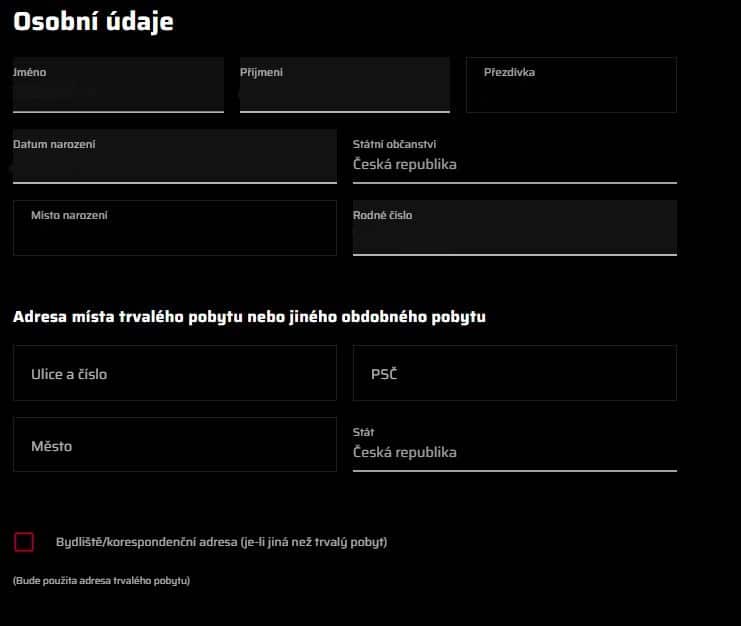Click the Osobní údaje heading
Image resolution: width=741 pixels, height=626 pixels.
94,22
